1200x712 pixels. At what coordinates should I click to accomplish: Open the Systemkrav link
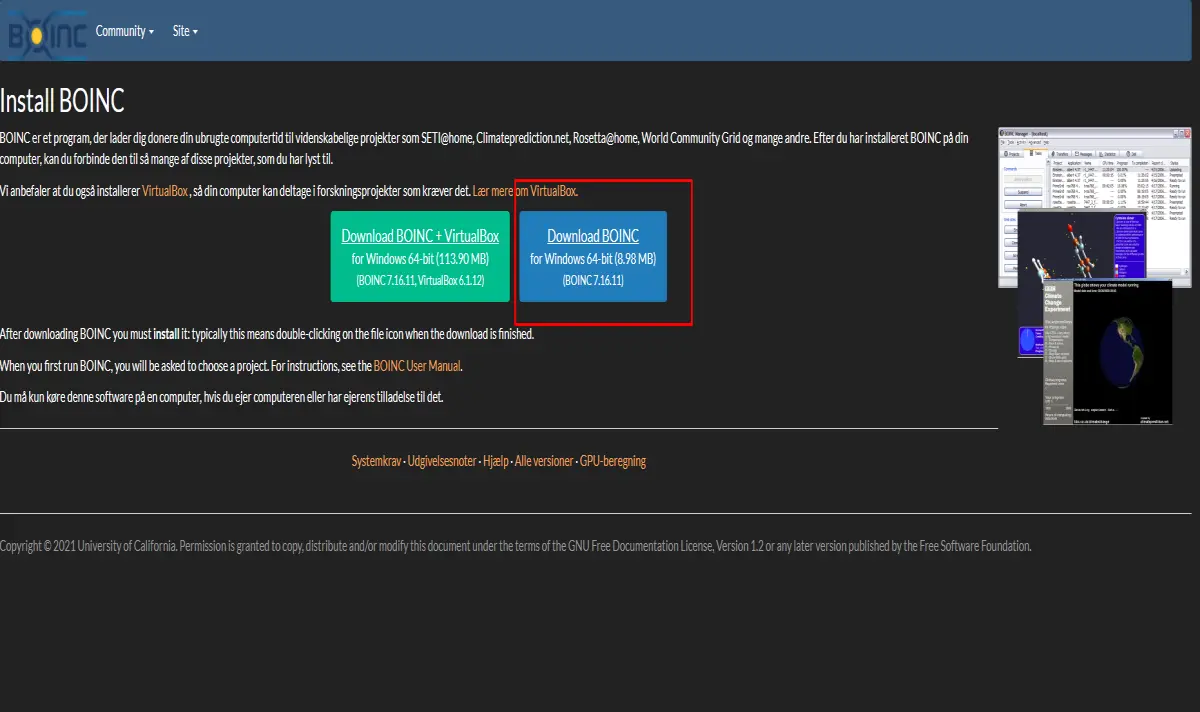point(376,461)
